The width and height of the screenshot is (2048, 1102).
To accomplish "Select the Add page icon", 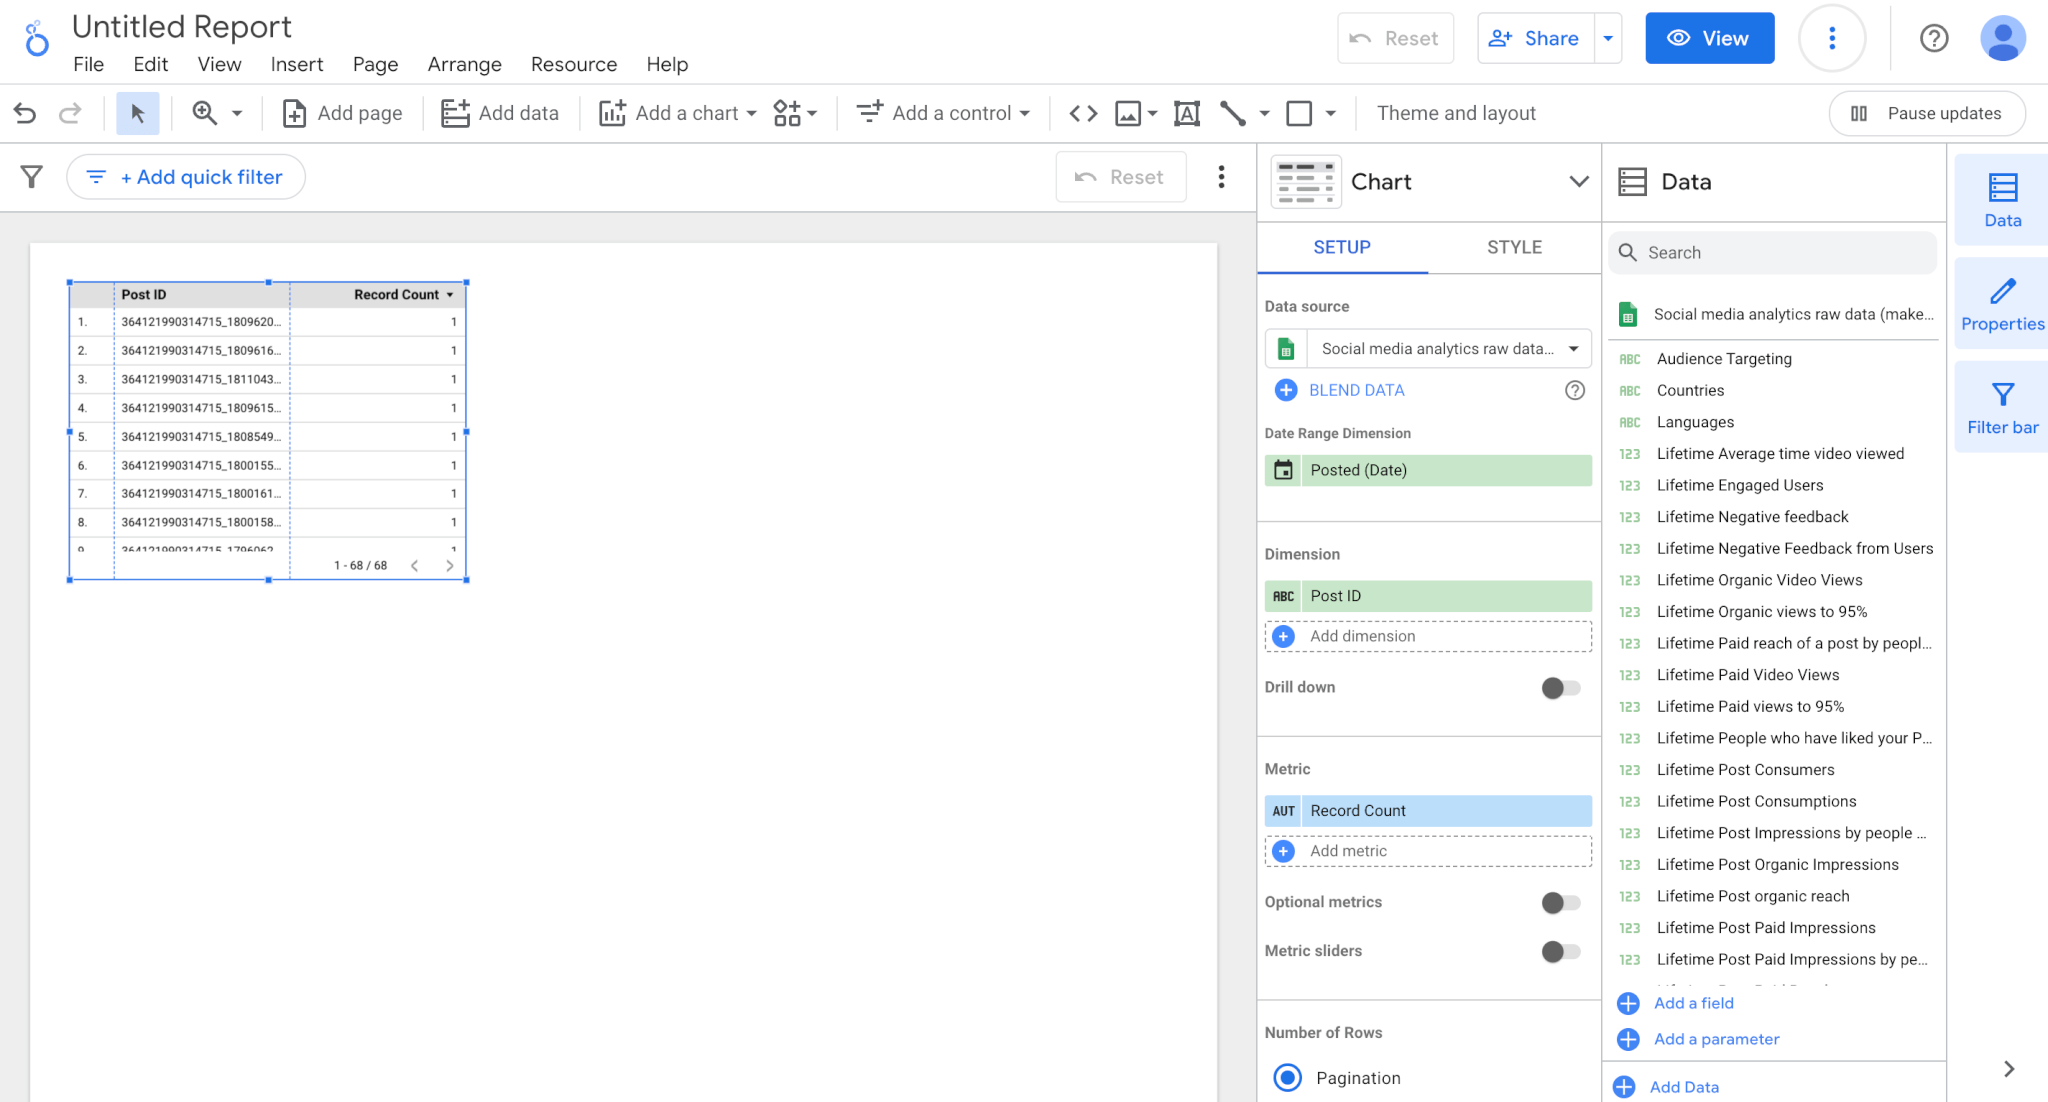I will (293, 113).
